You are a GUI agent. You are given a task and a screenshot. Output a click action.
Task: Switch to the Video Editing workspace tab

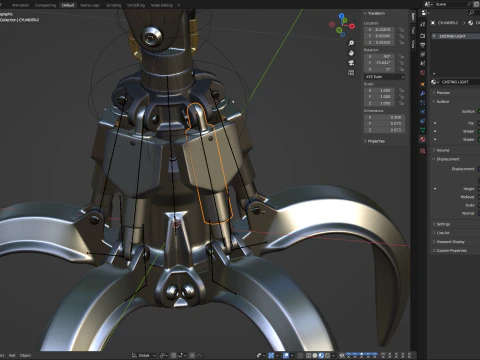[x=162, y=5]
